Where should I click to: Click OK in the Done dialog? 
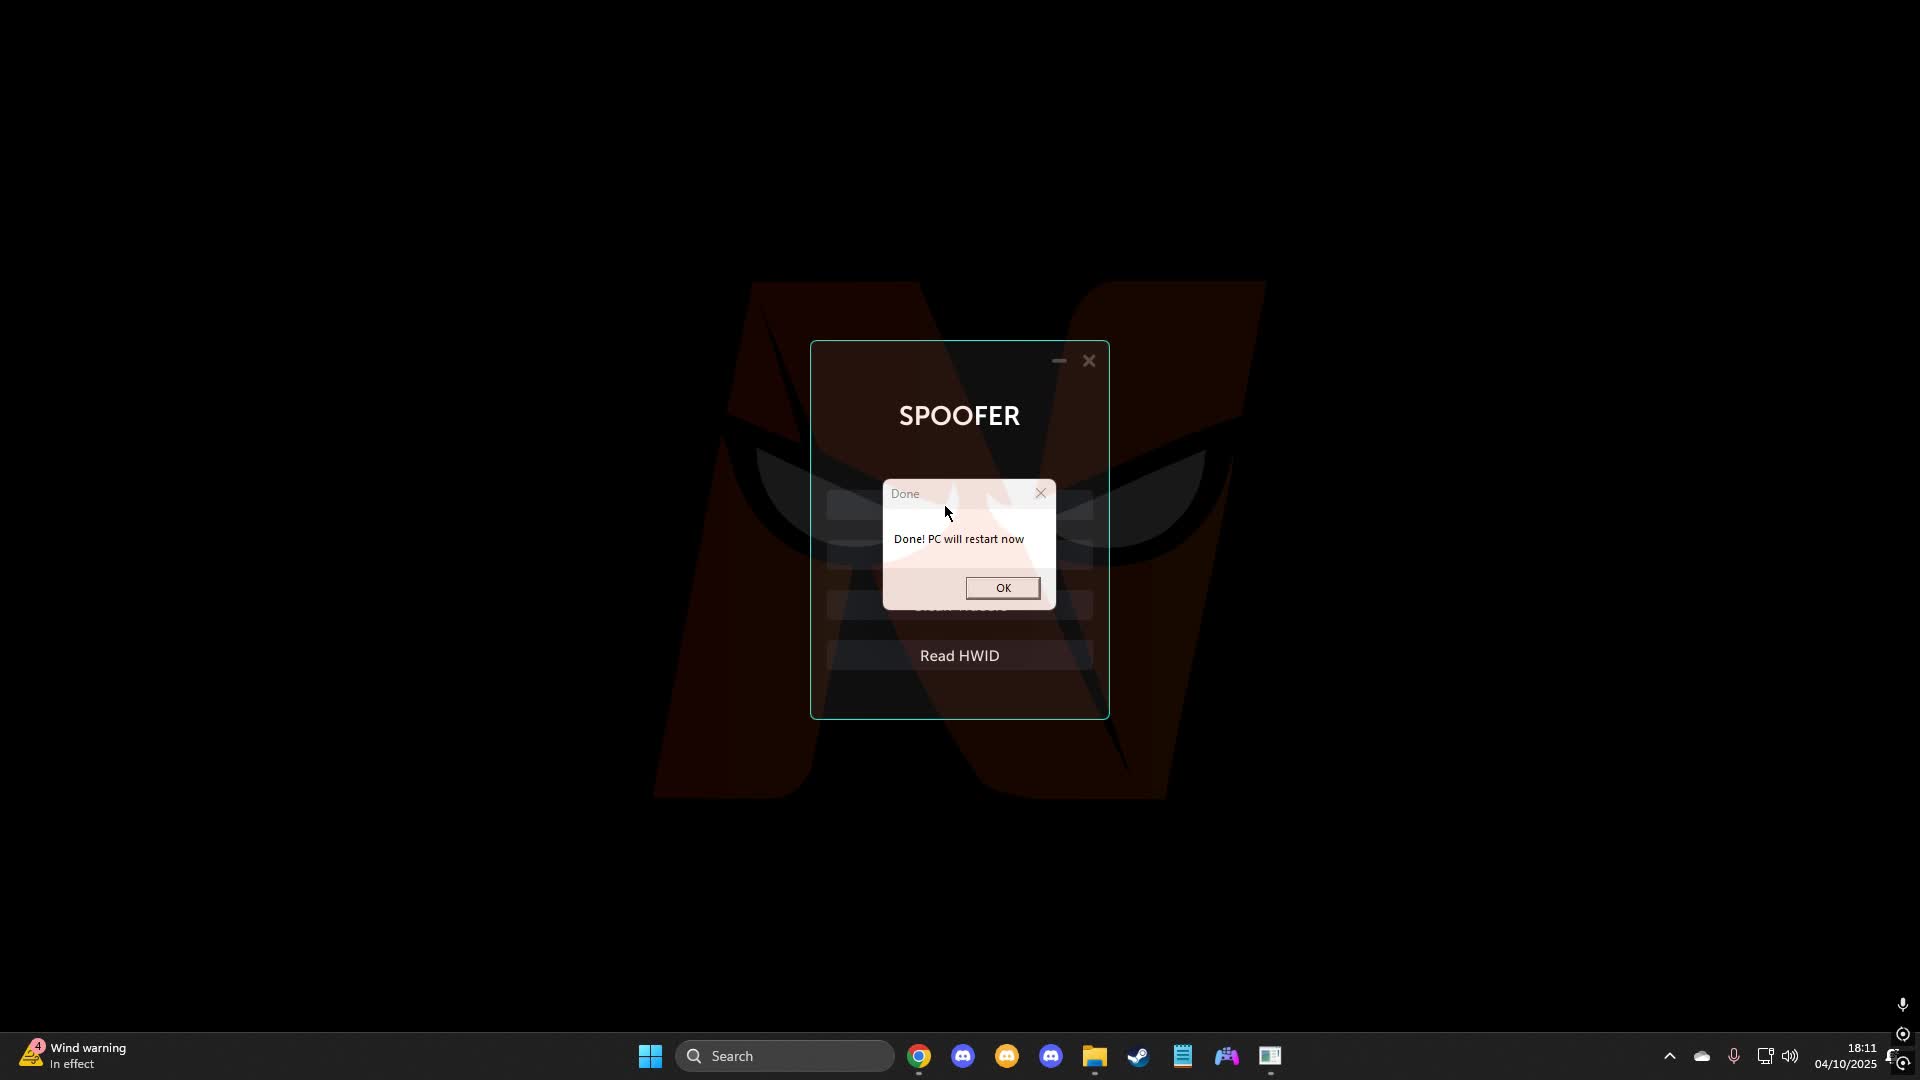[x=1003, y=588]
